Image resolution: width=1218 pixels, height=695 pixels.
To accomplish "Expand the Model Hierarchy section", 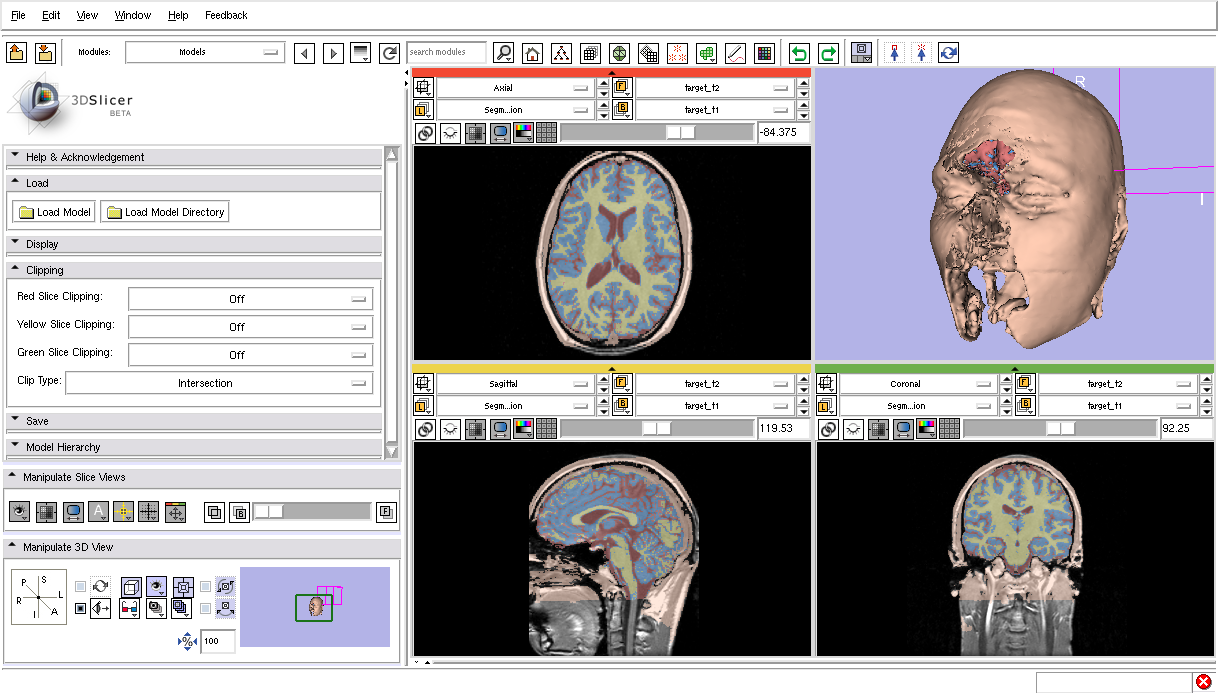I will (63, 447).
